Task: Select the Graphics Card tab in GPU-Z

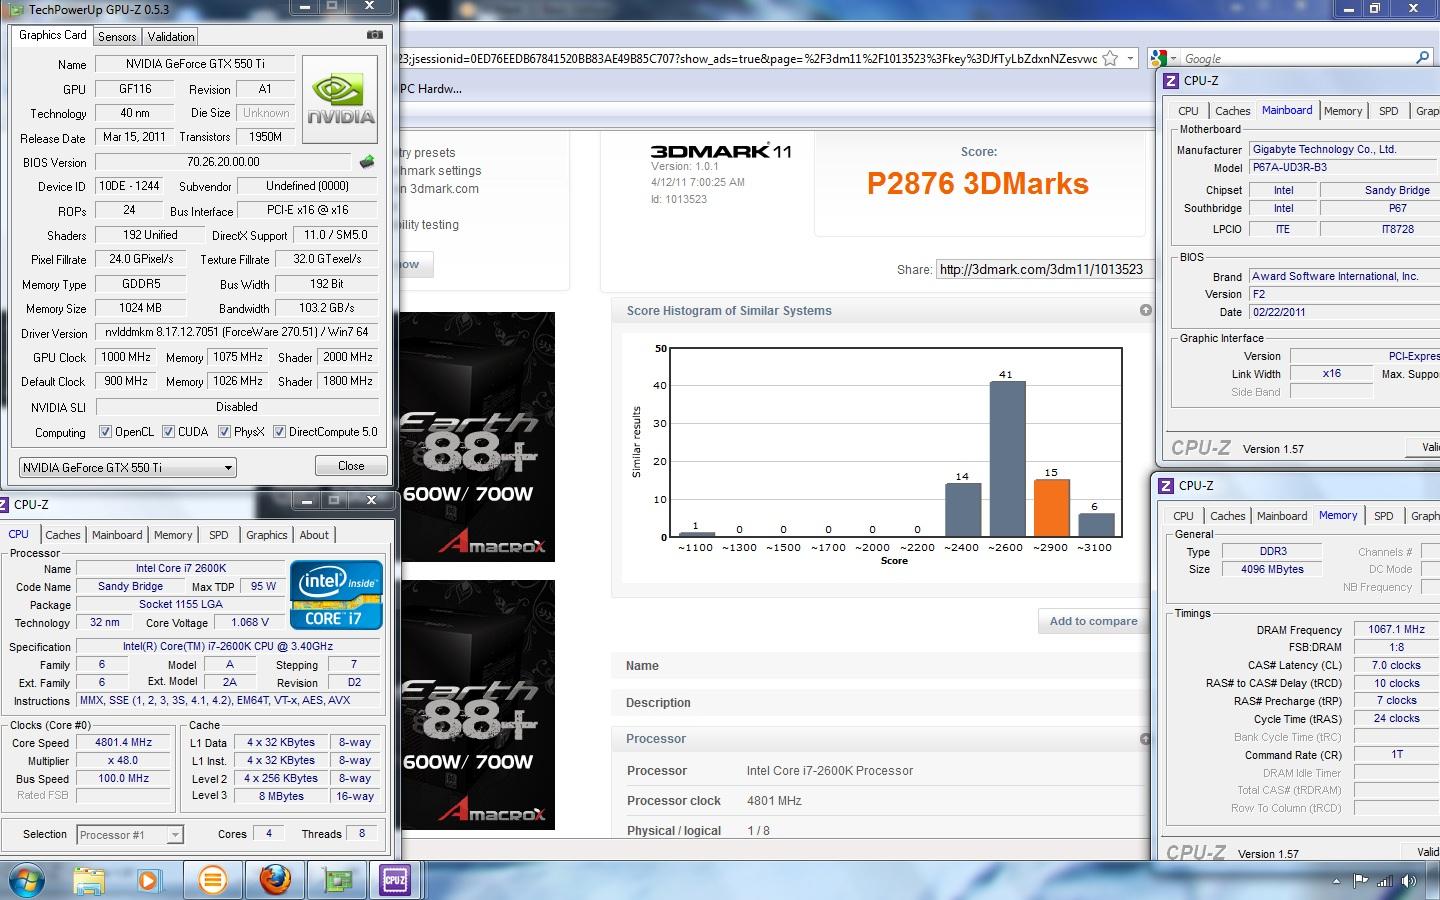Action: [53, 35]
